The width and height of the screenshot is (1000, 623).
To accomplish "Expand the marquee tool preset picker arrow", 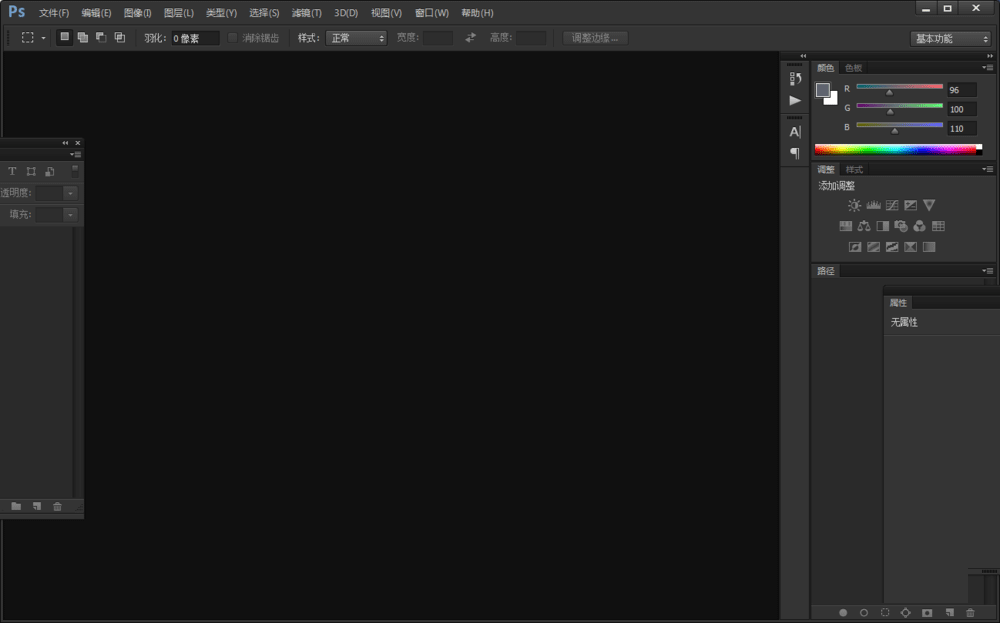I will (x=43, y=38).
